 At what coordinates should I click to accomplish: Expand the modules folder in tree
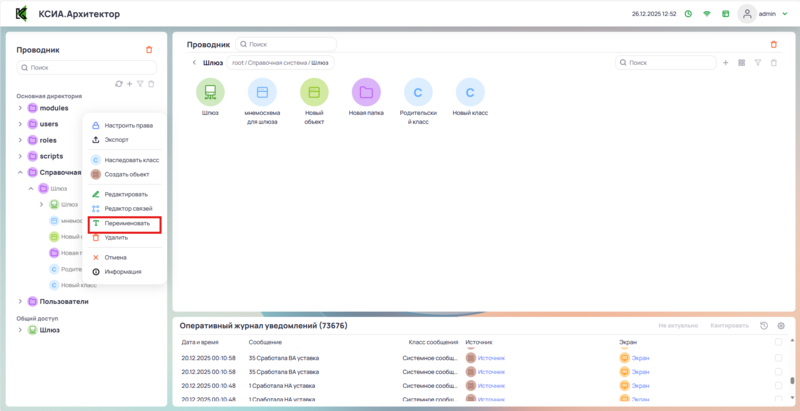tap(20, 108)
